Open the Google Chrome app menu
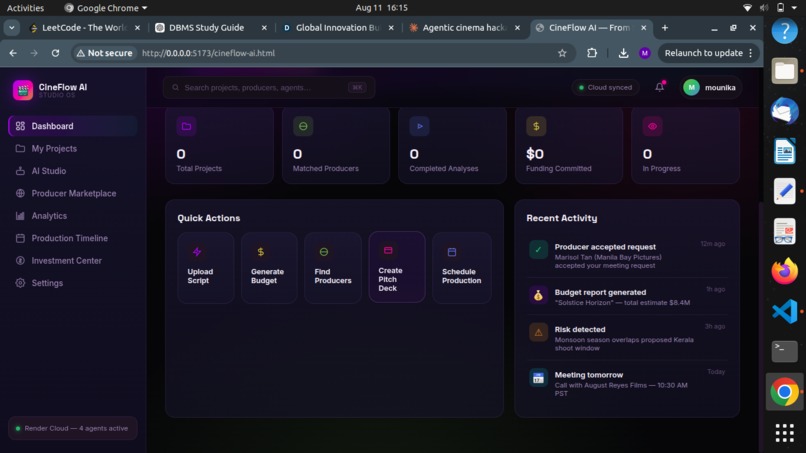Image resolution: width=806 pixels, height=453 pixels. coord(105,8)
